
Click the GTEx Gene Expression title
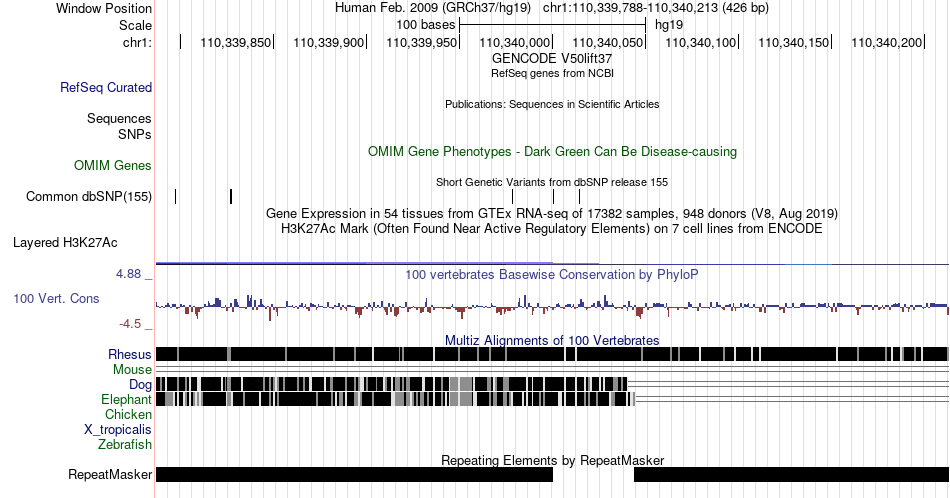[x=552, y=214]
